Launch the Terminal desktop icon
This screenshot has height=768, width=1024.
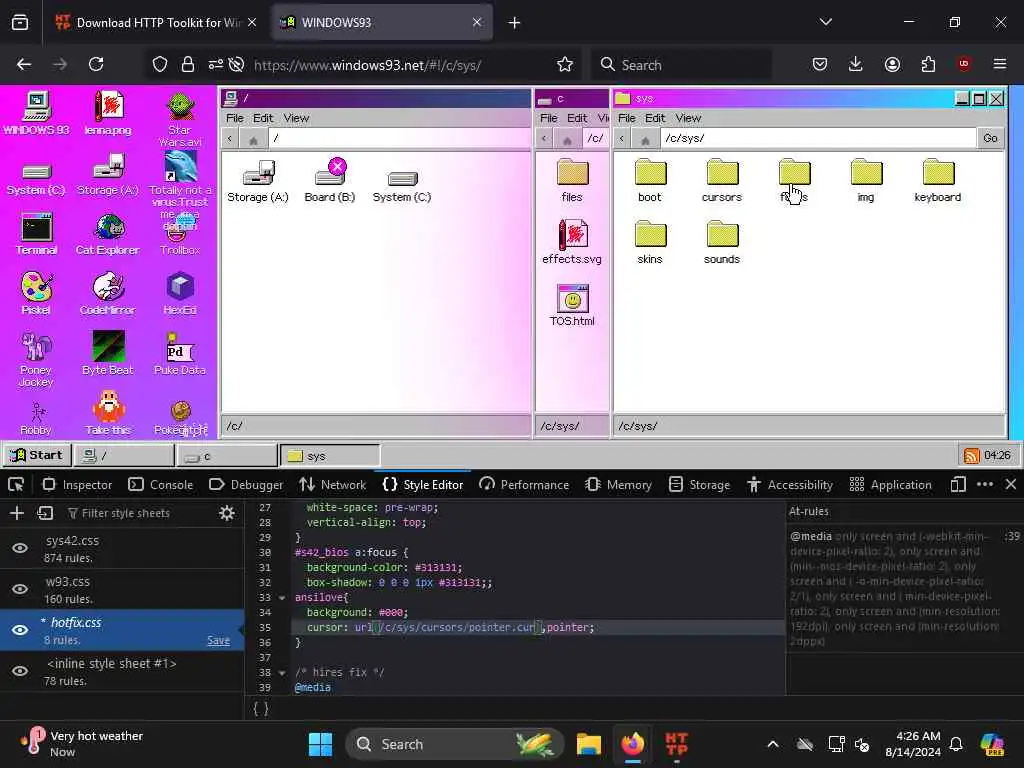coord(36,234)
